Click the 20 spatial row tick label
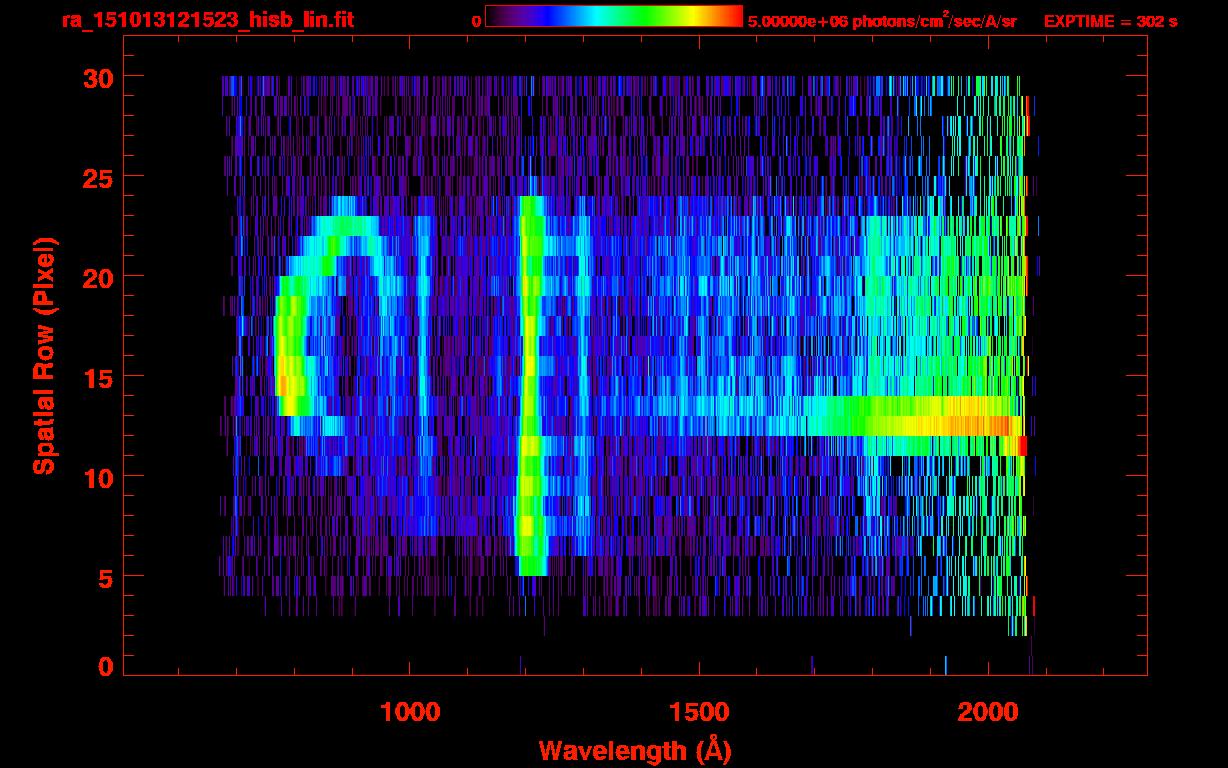Viewport: 1228px width, 768px height. [x=98, y=277]
